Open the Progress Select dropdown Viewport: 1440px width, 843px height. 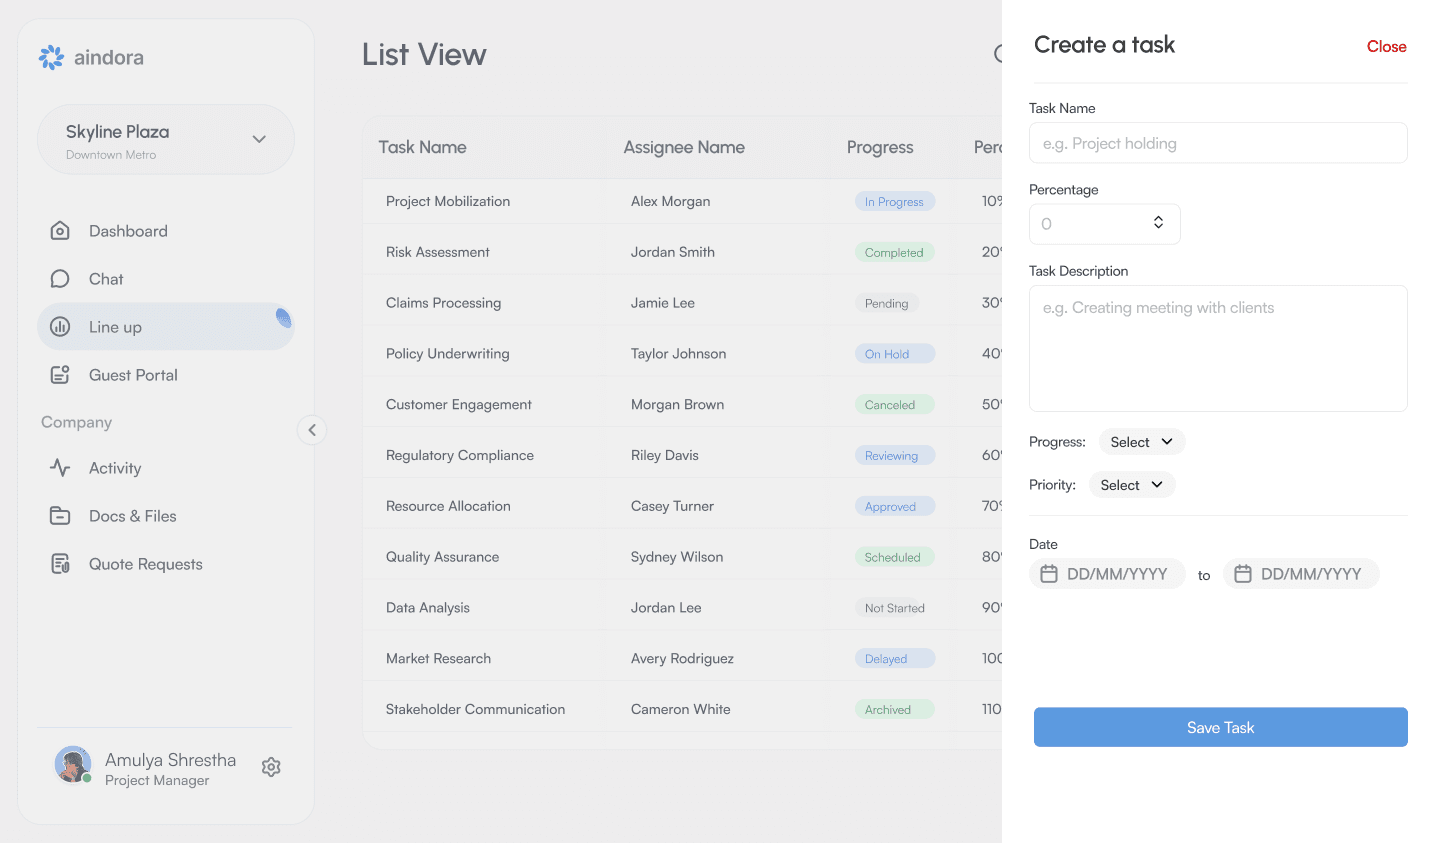point(1142,442)
